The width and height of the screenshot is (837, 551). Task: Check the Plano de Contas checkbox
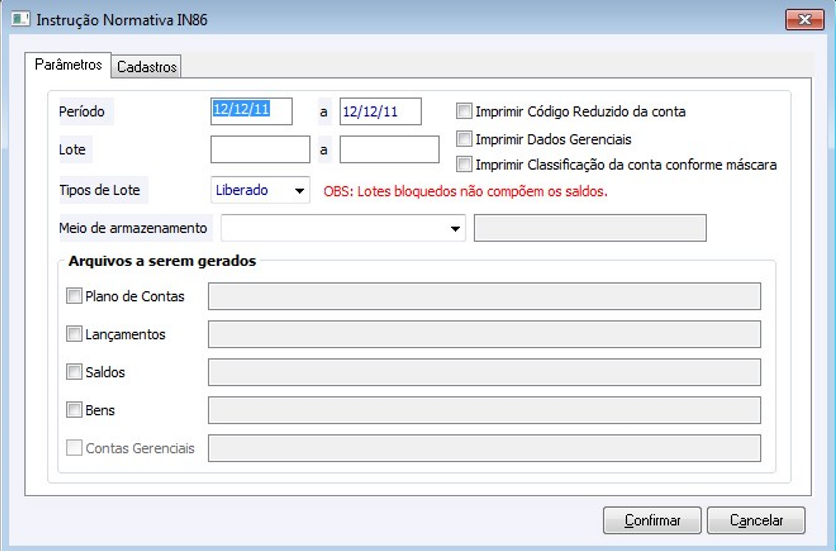[x=74, y=296]
